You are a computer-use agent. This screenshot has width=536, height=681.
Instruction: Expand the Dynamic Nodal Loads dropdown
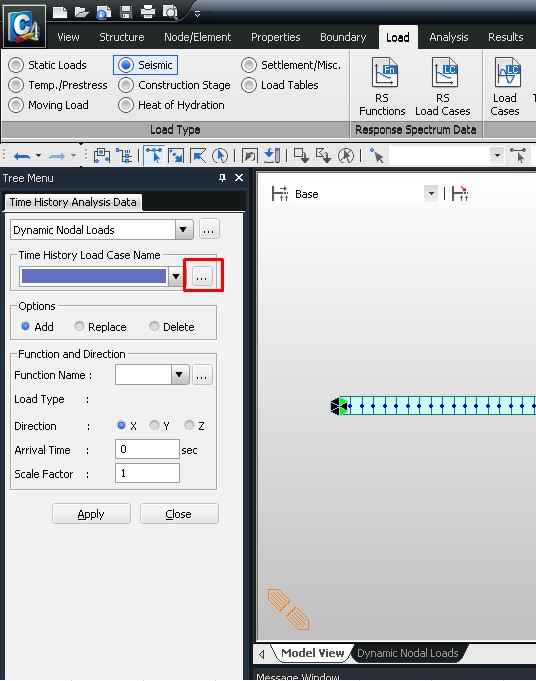(x=184, y=229)
